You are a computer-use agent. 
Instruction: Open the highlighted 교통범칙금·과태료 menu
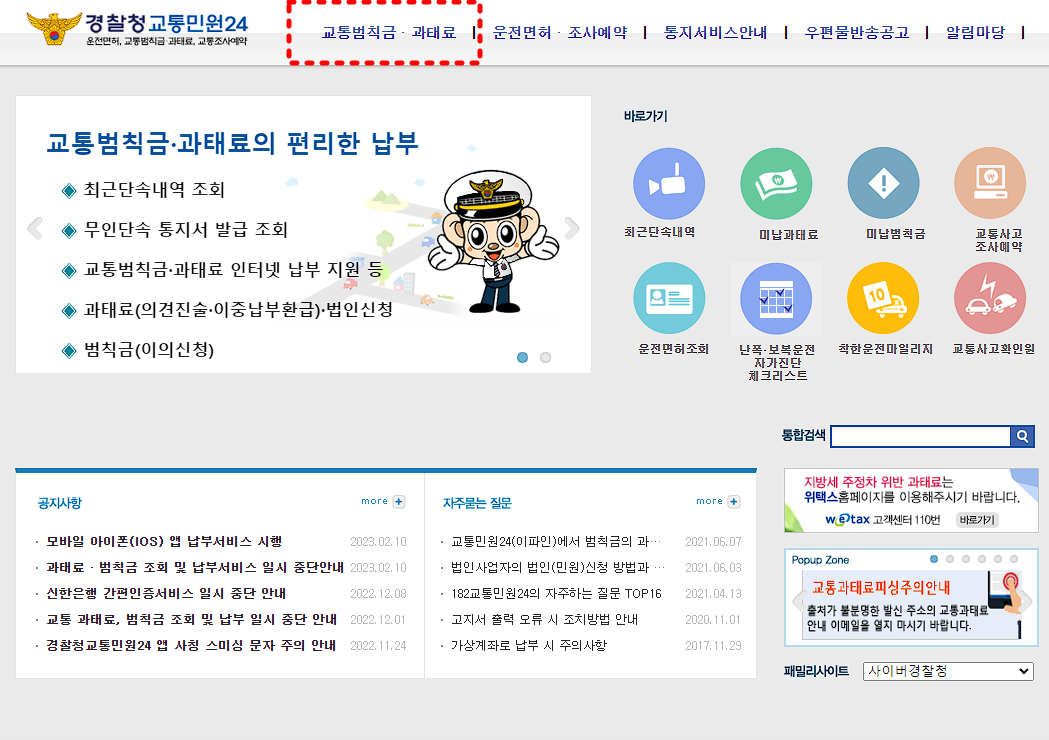pos(384,31)
